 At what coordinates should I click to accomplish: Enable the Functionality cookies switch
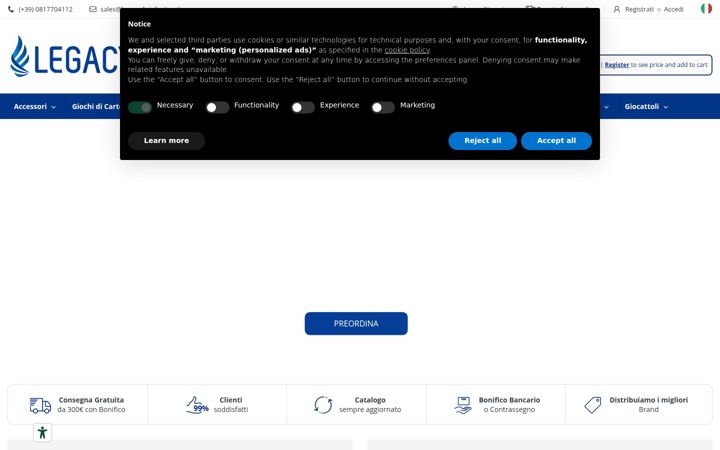[x=217, y=107]
